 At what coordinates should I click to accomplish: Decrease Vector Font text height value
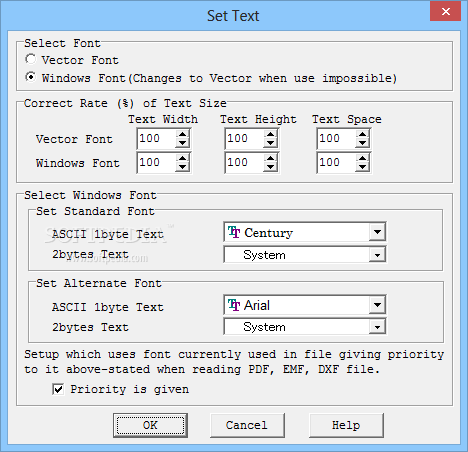click(270, 143)
